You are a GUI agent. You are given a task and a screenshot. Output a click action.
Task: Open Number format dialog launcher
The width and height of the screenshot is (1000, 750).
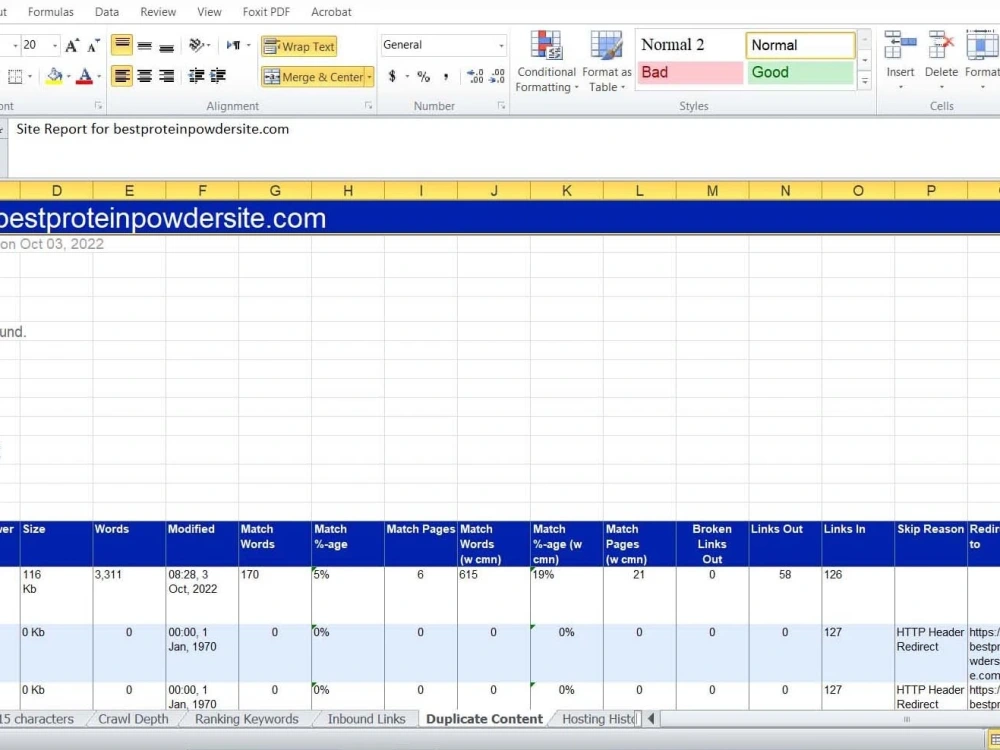click(x=501, y=106)
